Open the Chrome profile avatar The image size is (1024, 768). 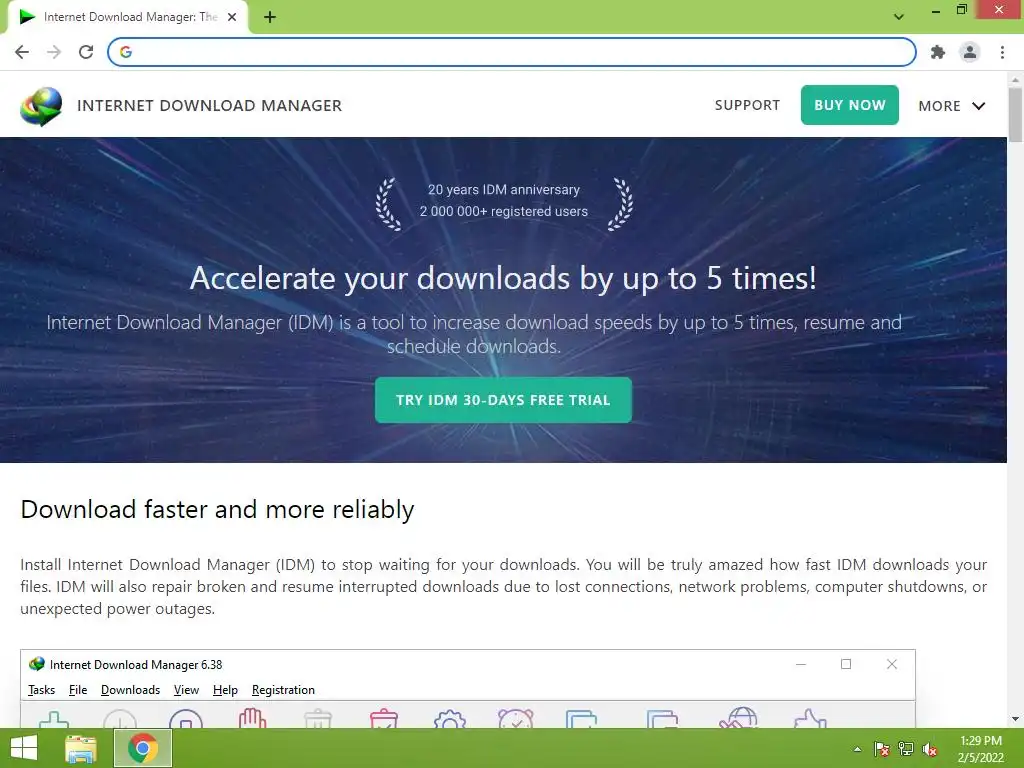tap(970, 52)
